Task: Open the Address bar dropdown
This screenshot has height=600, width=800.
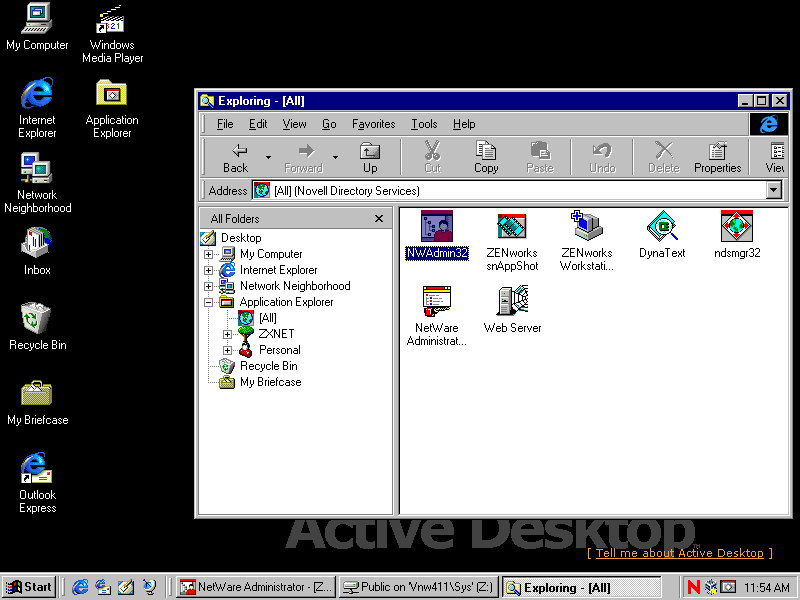Action: pos(773,190)
